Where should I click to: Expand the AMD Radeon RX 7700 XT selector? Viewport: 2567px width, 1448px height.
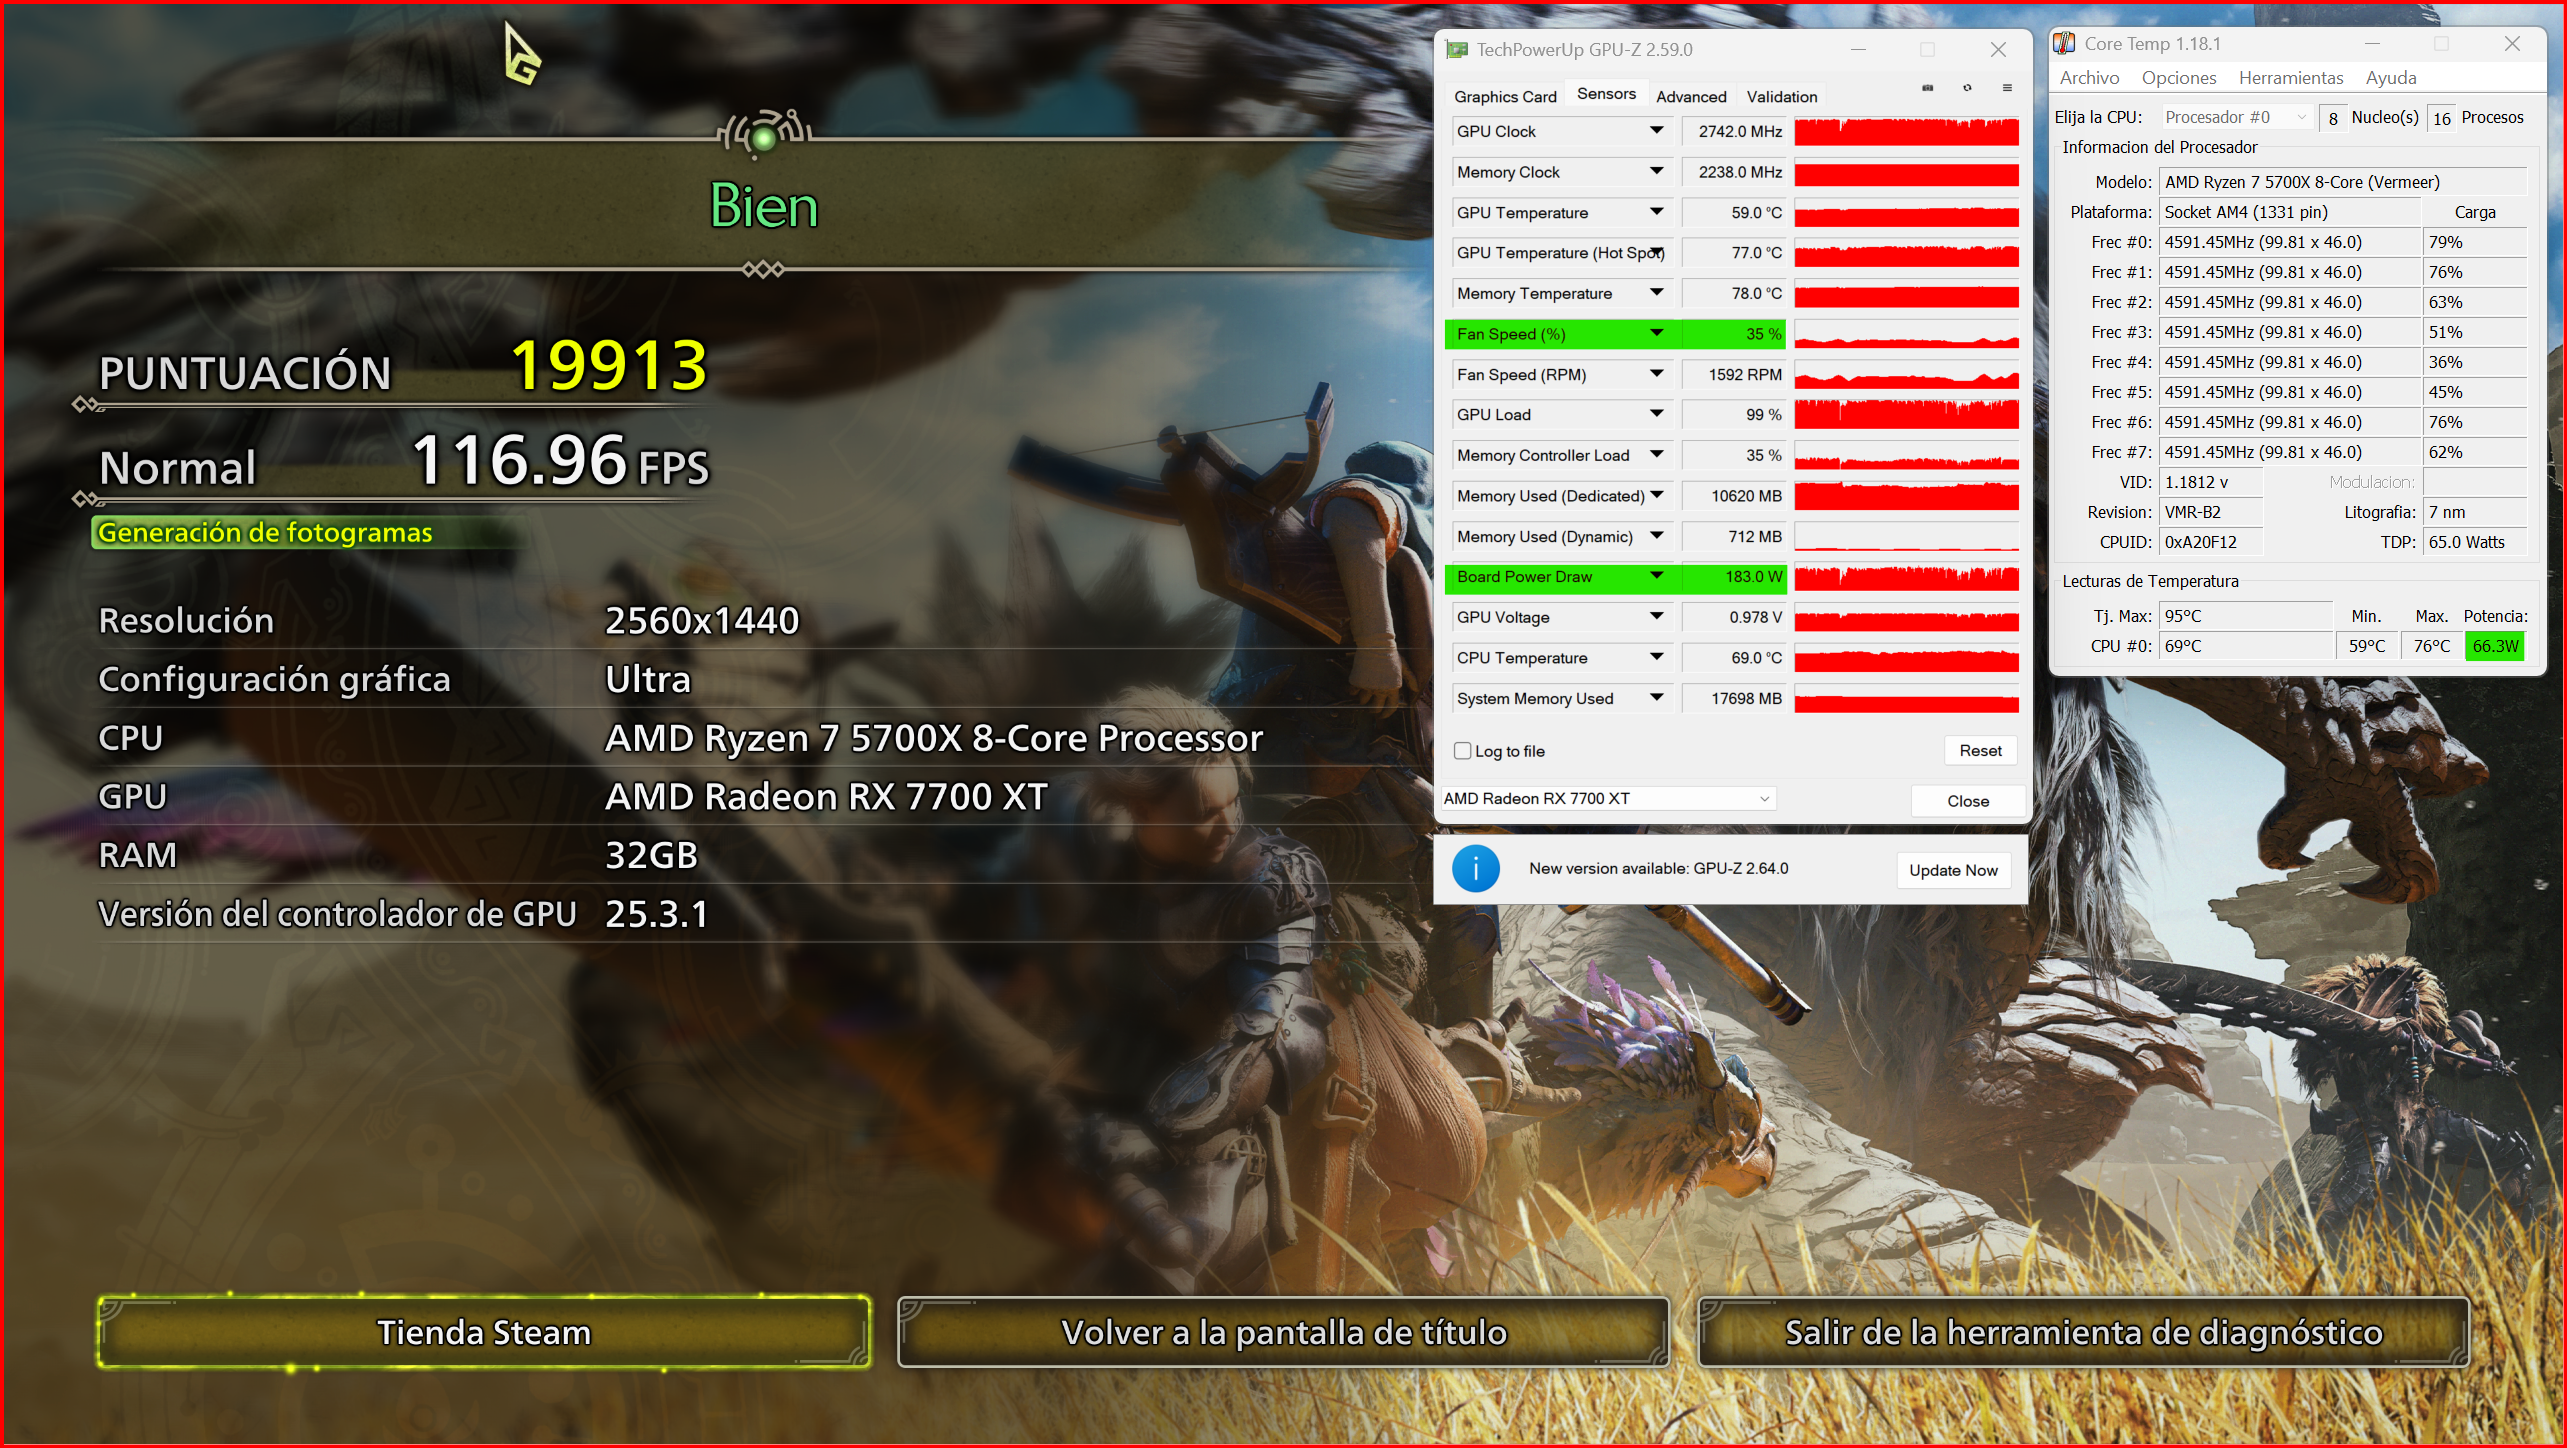coord(1607,798)
